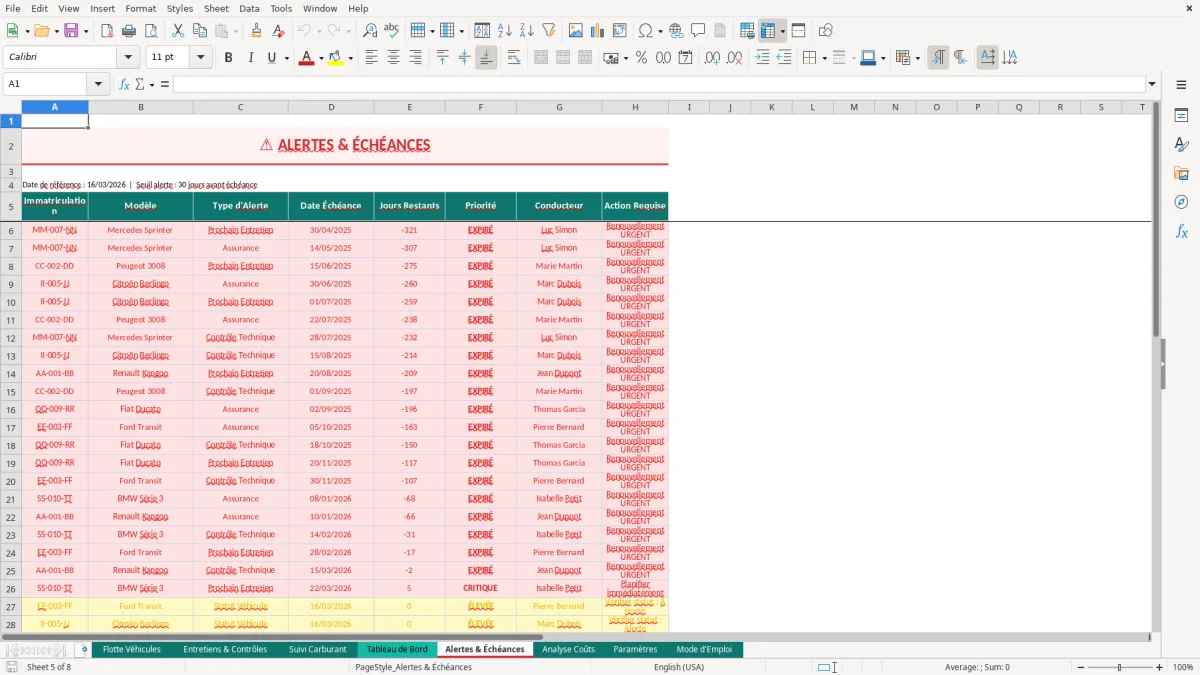Open the Borders dropdown arrow
The height and width of the screenshot is (675, 1200).
[x=824, y=58]
